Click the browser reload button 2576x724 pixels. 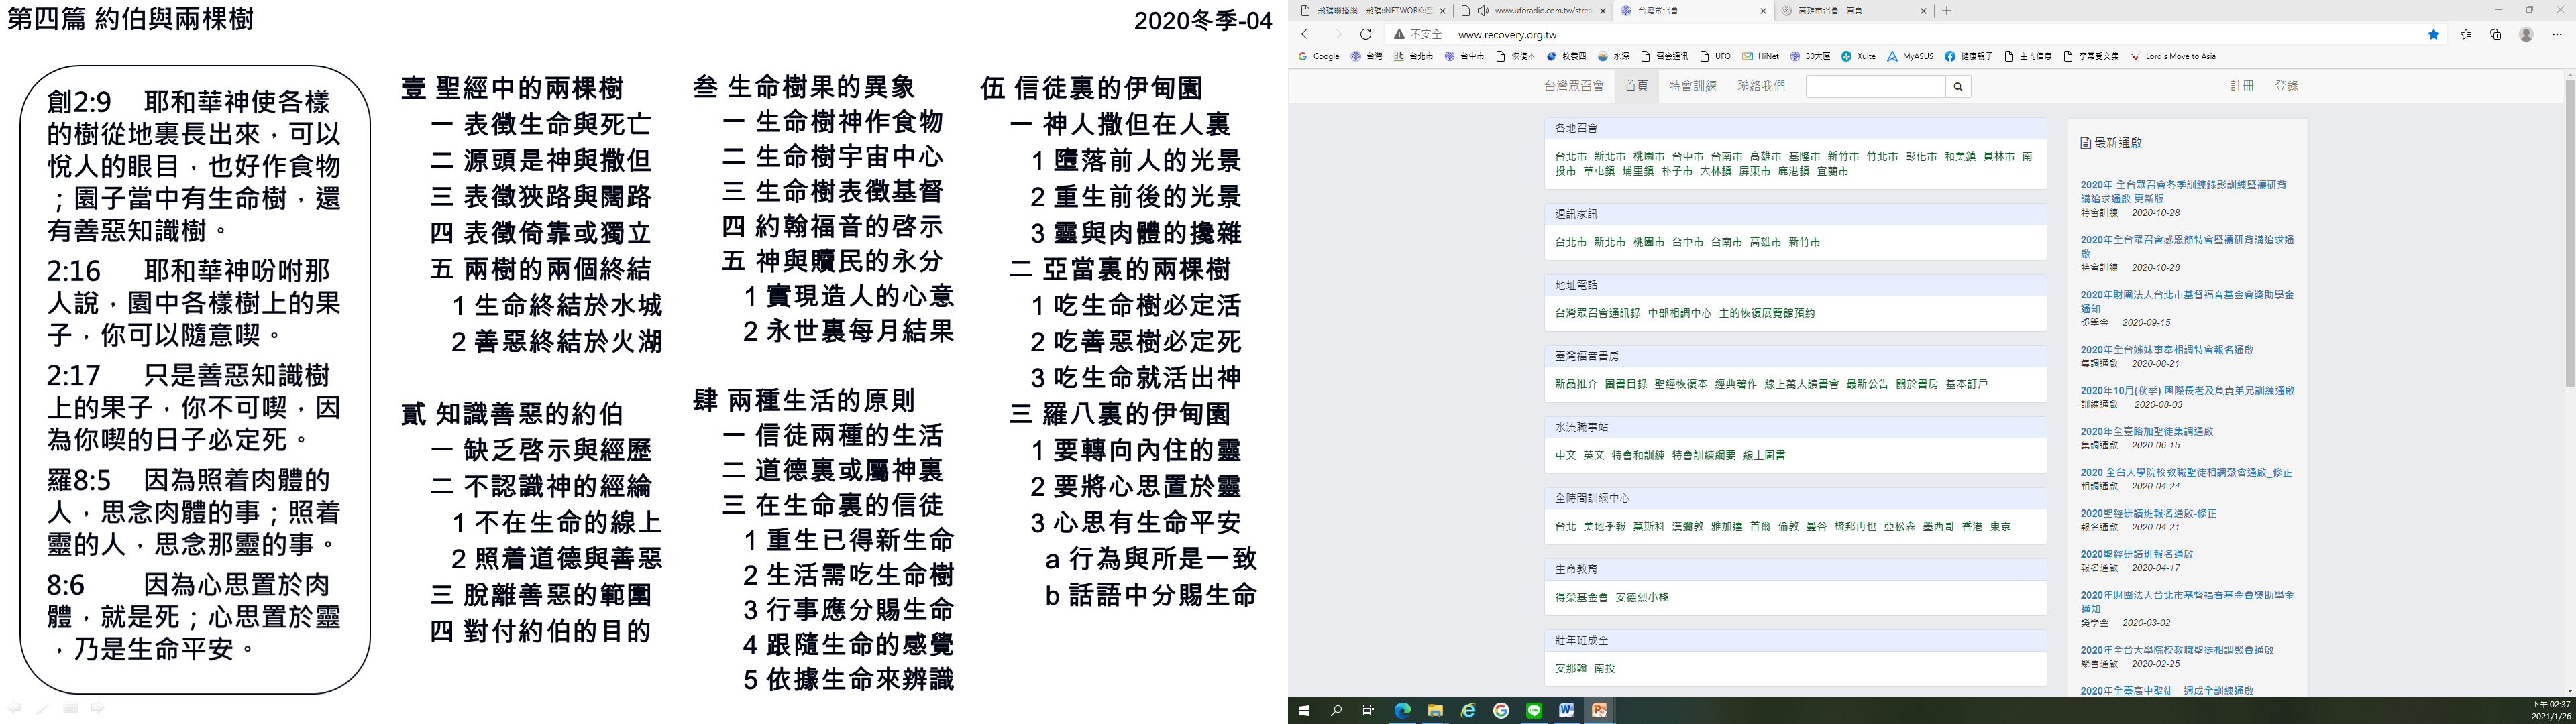[x=1365, y=34]
